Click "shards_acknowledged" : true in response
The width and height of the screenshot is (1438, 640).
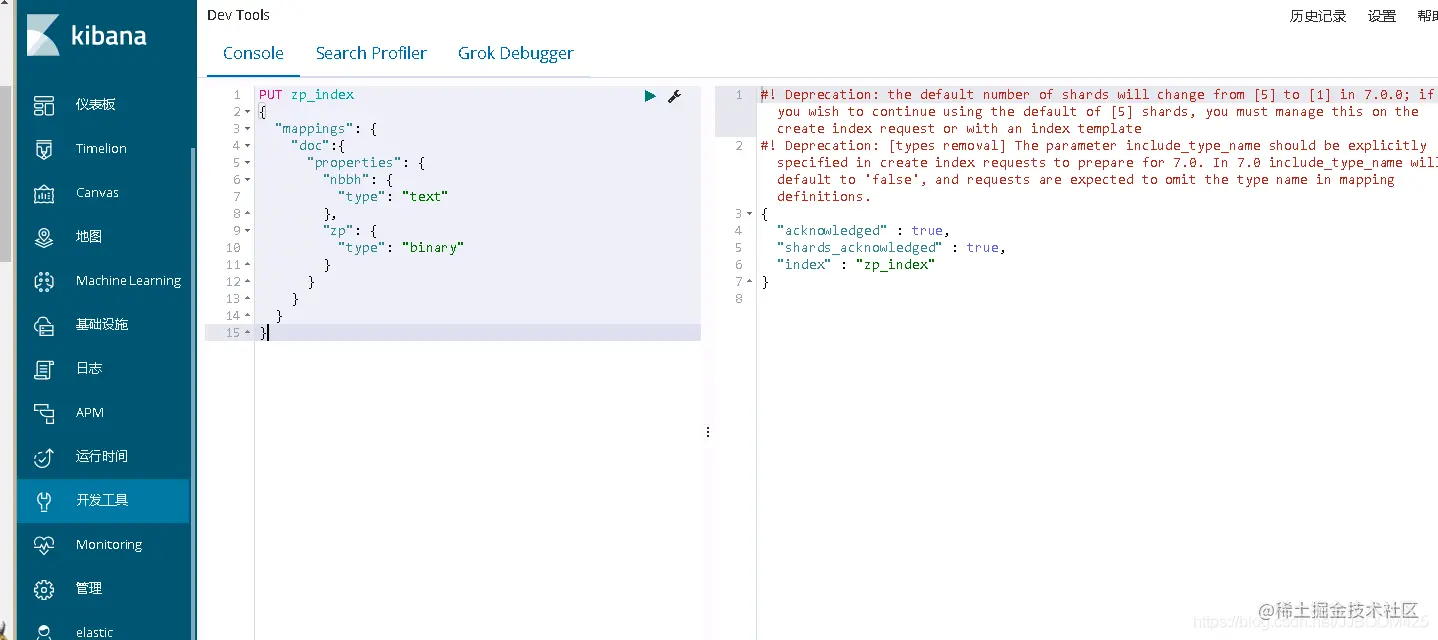point(891,248)
